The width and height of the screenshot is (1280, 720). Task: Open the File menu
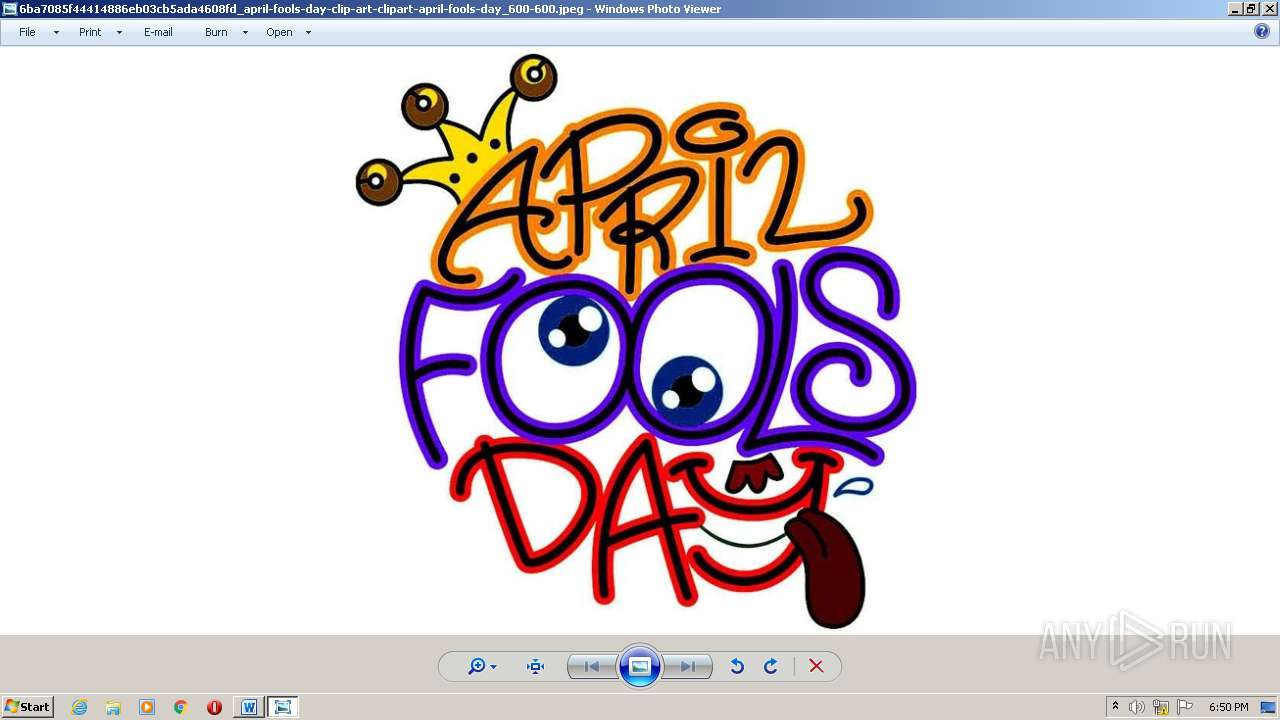(27, 32)
